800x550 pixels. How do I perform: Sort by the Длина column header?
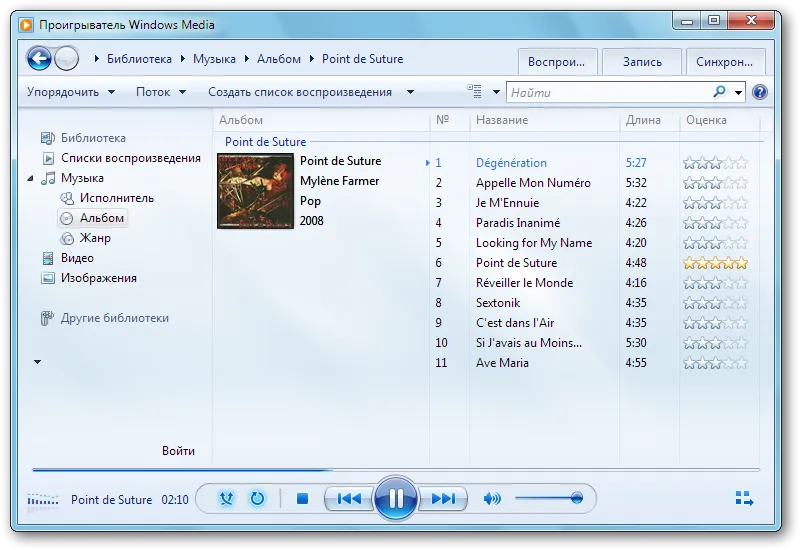pyautogui.click(x=649, y=120)
